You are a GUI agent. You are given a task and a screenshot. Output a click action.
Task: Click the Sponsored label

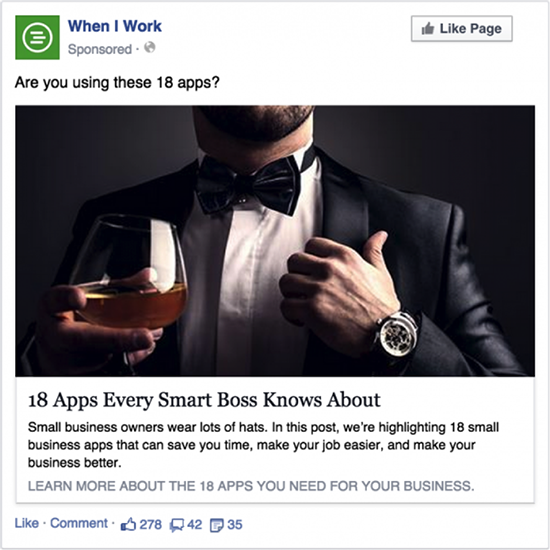click(x=100, y=49)
